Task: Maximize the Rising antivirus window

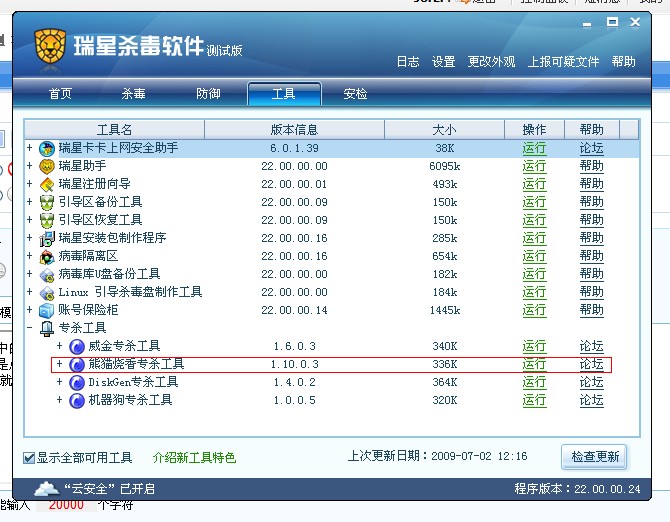Action: click(x=612, y=22)
